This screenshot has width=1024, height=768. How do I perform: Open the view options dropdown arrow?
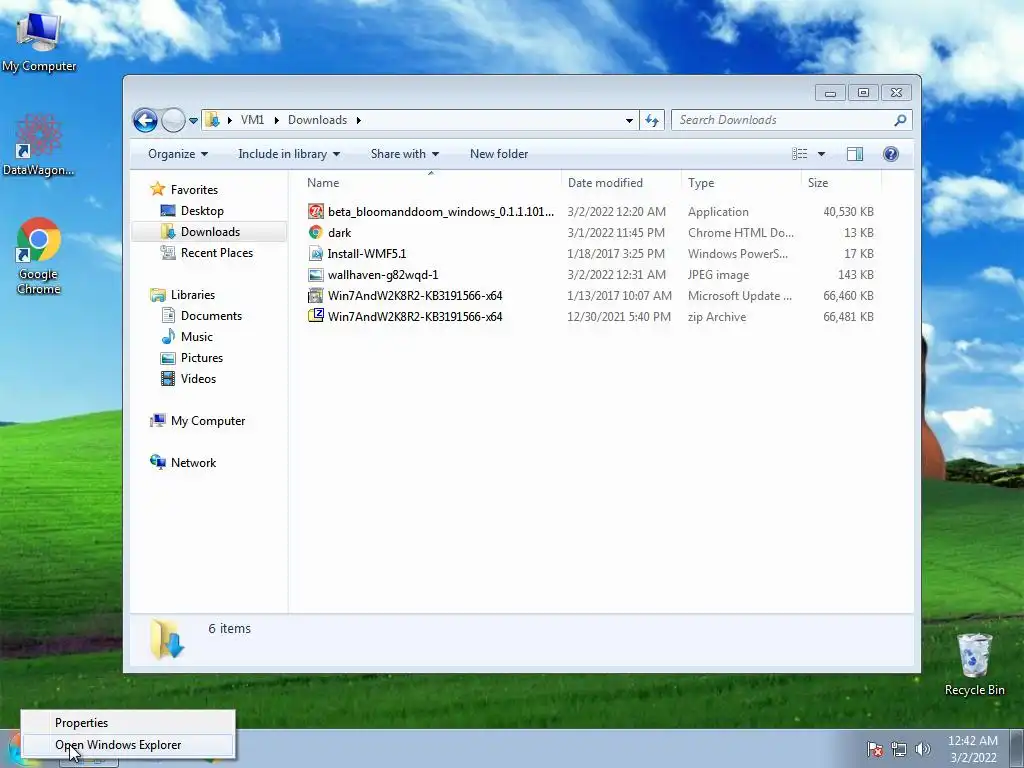[822, 154]
